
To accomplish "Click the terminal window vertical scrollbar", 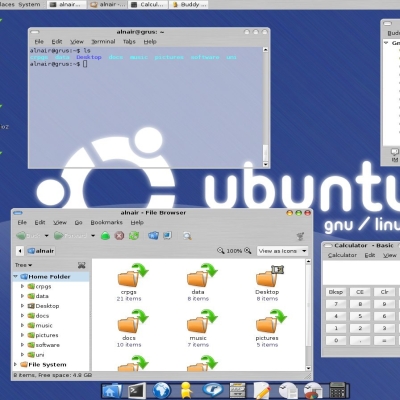I will 265,107.
